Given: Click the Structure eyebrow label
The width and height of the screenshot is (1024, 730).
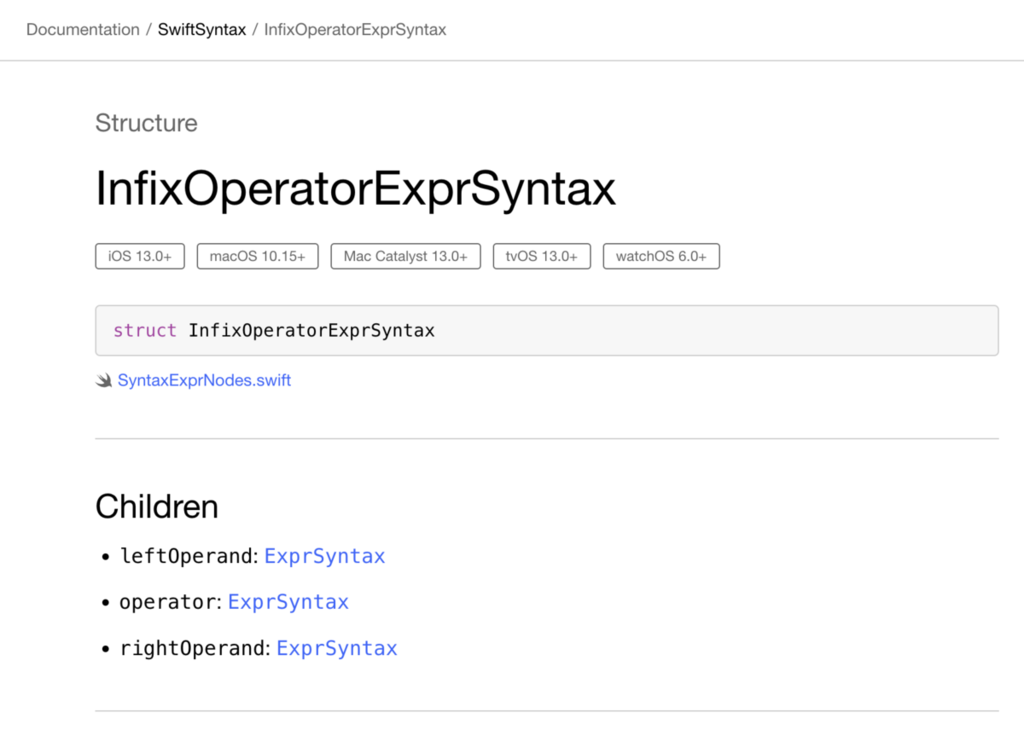Looking at the screenshot, I should click(x=146, y=123).
